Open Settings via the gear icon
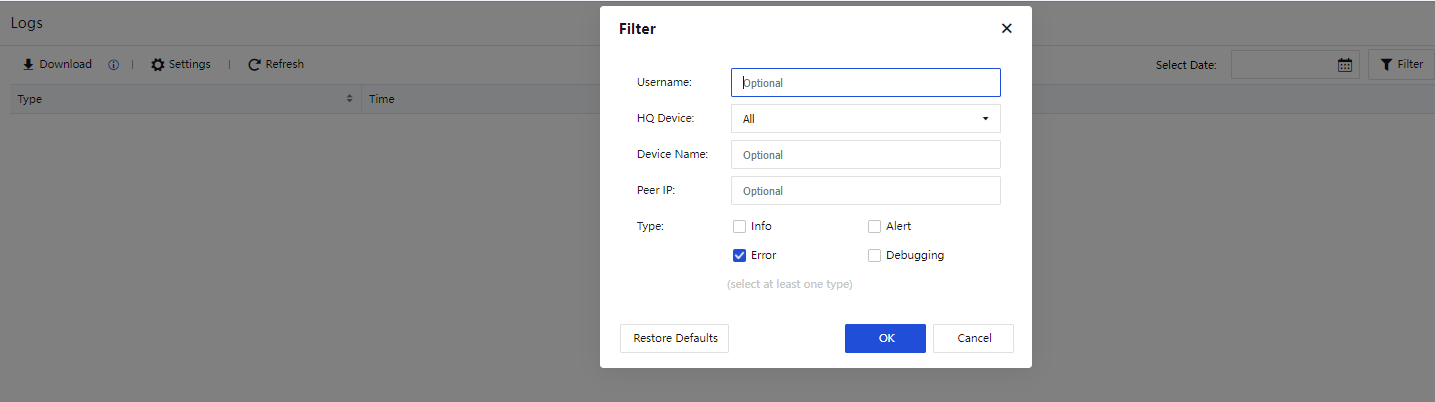This screenshot has height=402, width=1435. pos(158,64)
